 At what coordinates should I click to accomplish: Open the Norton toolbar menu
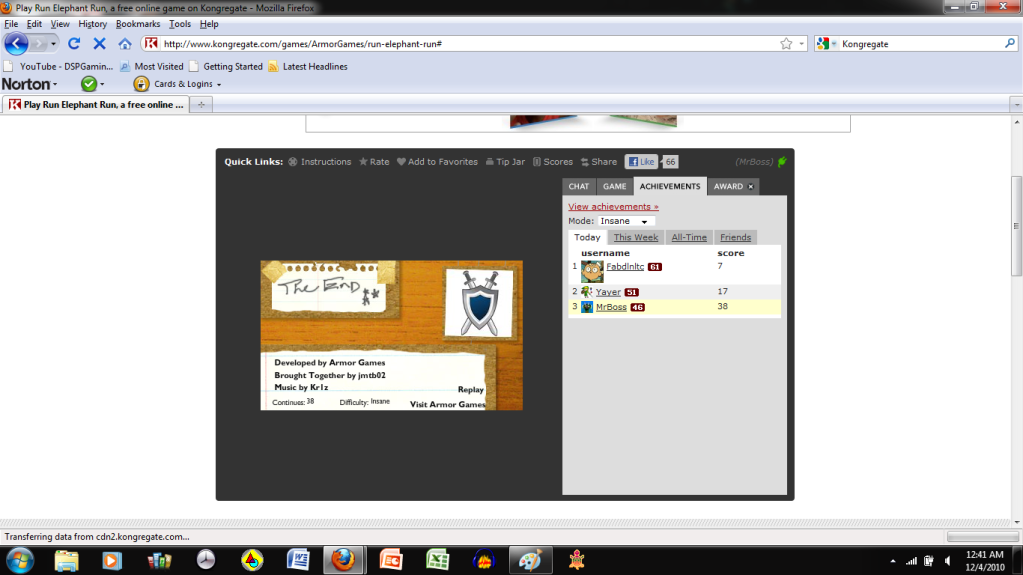pos(29,84)
